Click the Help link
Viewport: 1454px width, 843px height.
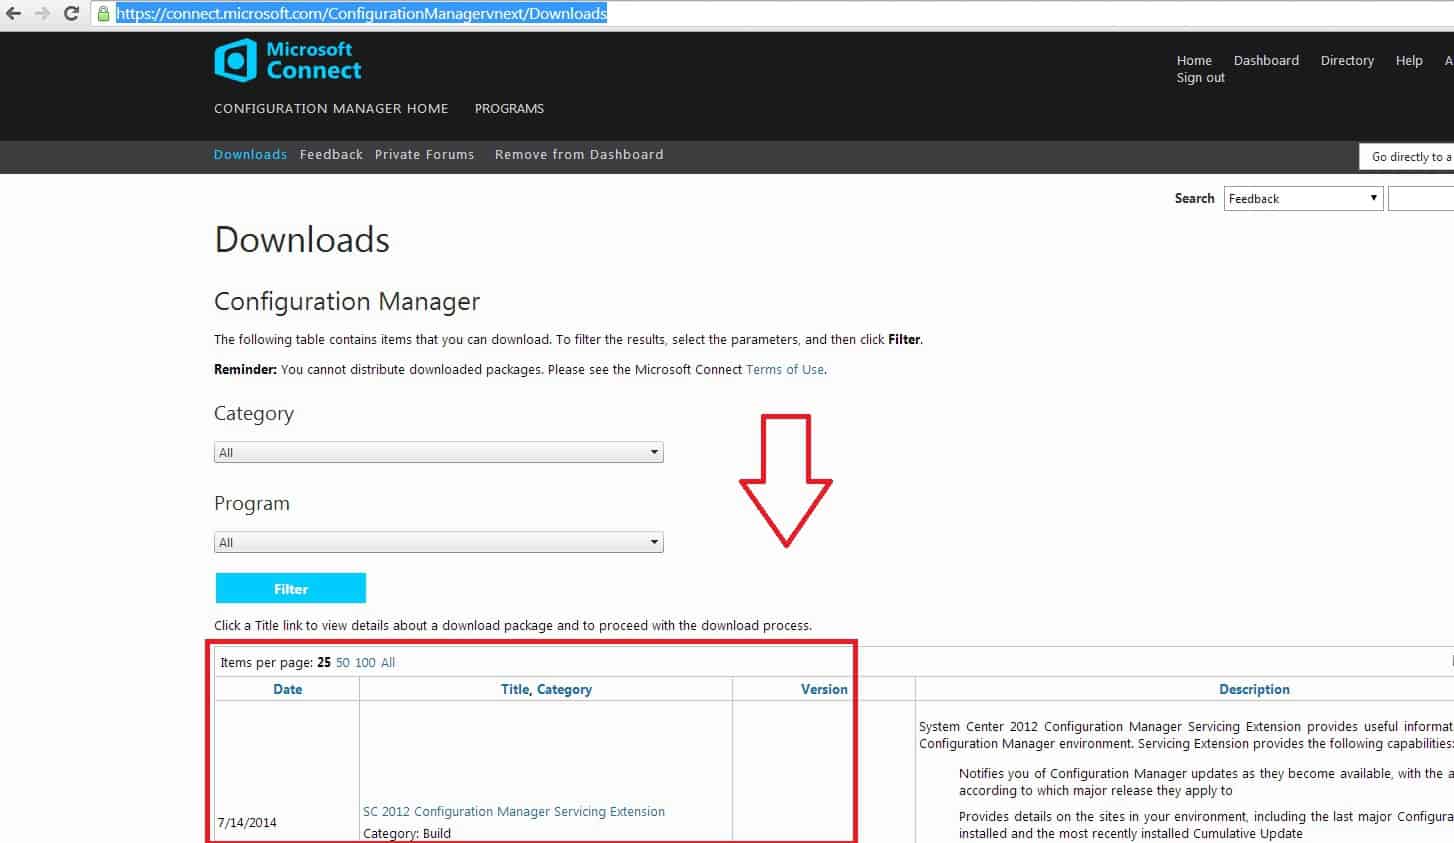[x=1409, y=60]
